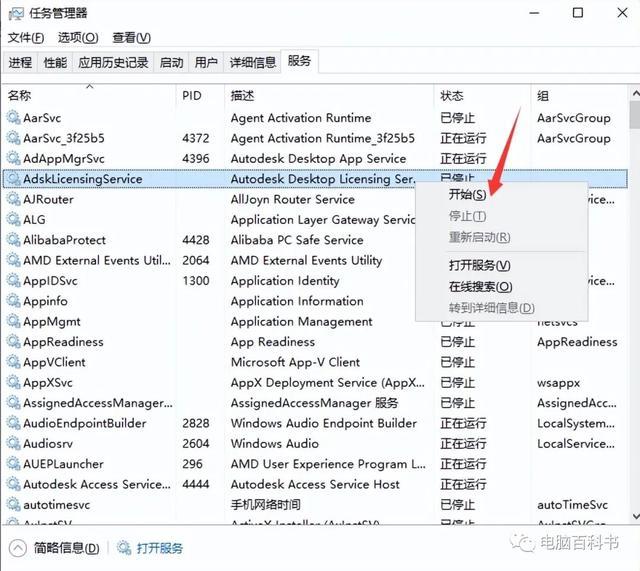Click the Autodesk Access Service icon
Image resolution: width=640 pixels, height=571 pixels.
tap(13, 484)
